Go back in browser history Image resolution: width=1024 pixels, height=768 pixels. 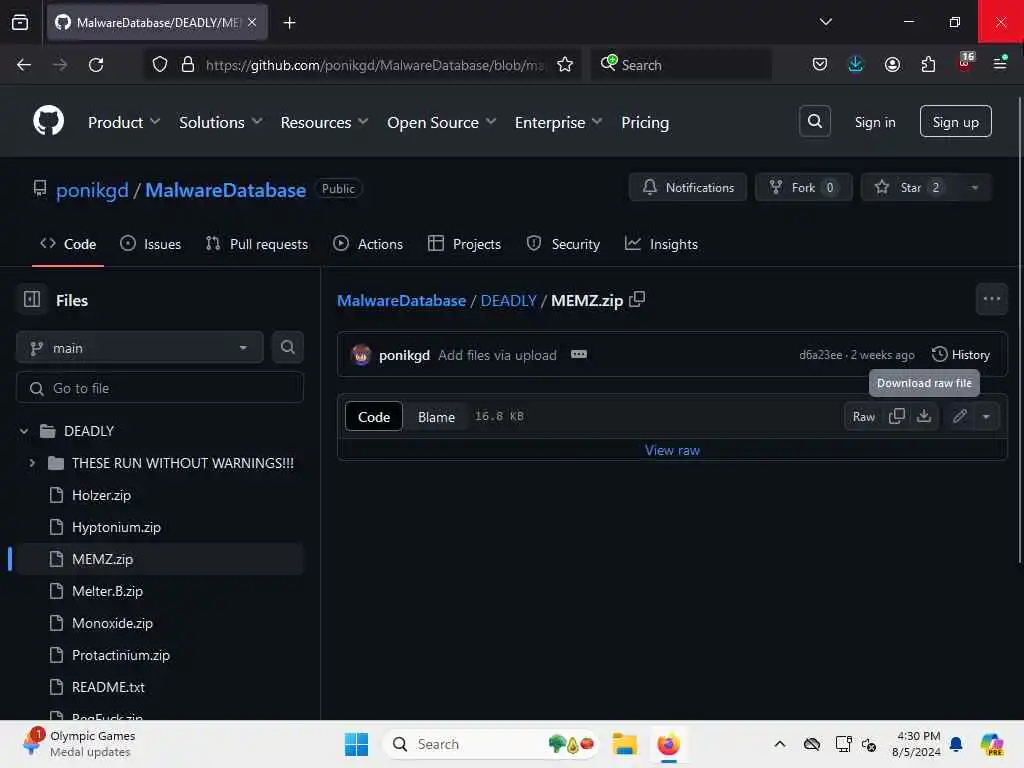[x=24, y=65]
